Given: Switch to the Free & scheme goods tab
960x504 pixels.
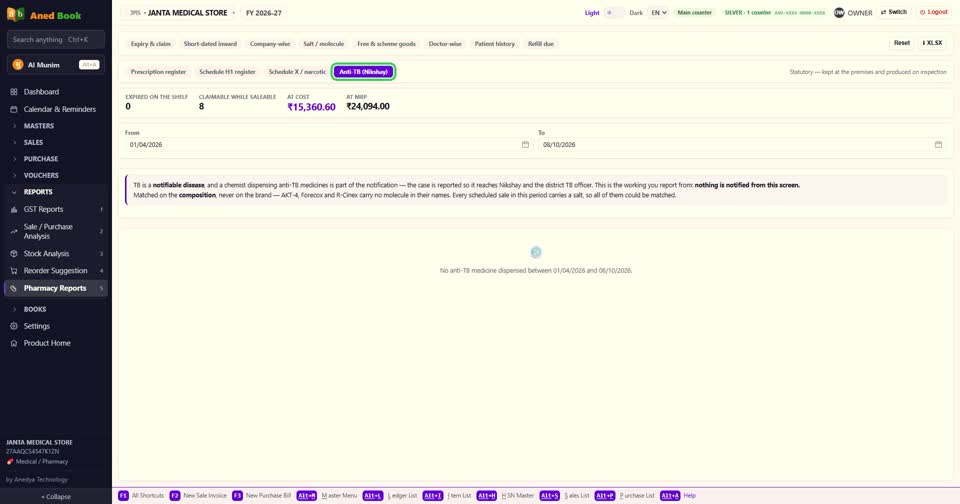Looking at the screenshot, I should point(386,43).
